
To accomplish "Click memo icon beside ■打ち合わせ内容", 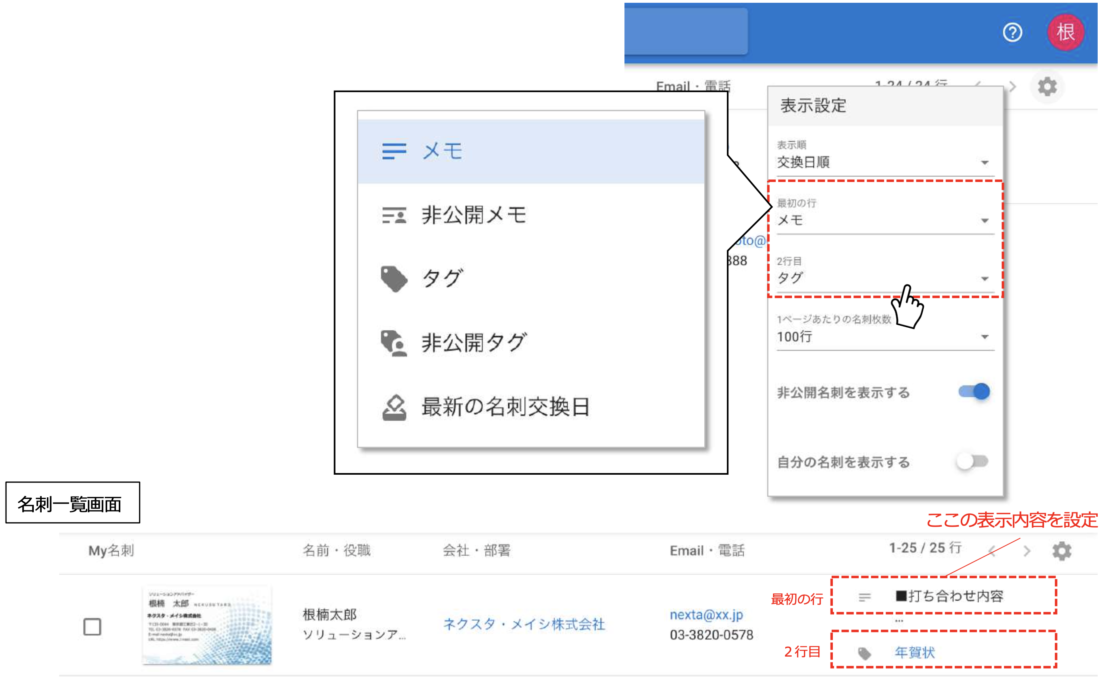I will (x=864, y=597).
